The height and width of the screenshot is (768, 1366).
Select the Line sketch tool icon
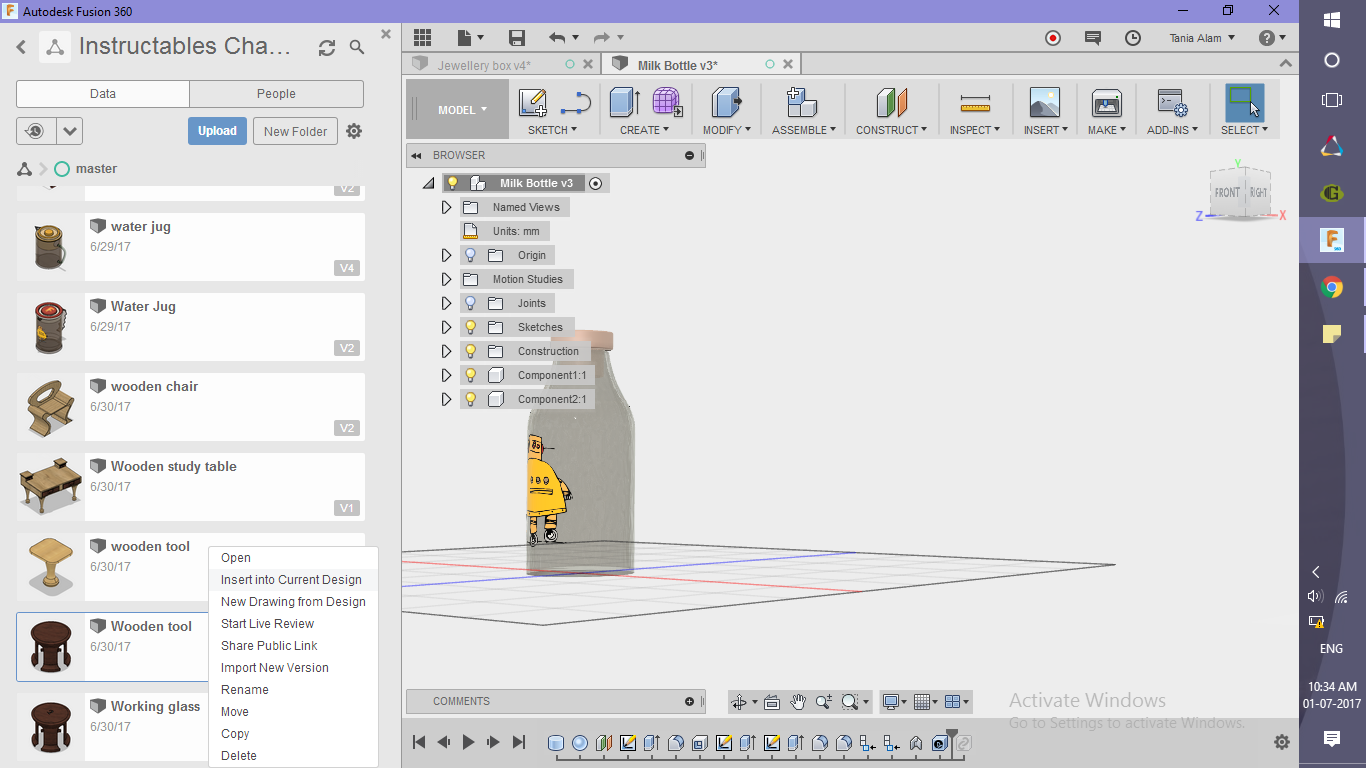pyautogui.click(x=576, y=103)
